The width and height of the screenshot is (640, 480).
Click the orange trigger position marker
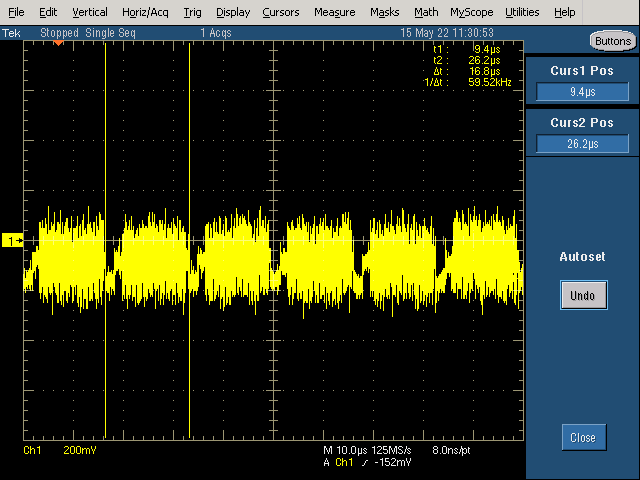[x=58, y=43]
